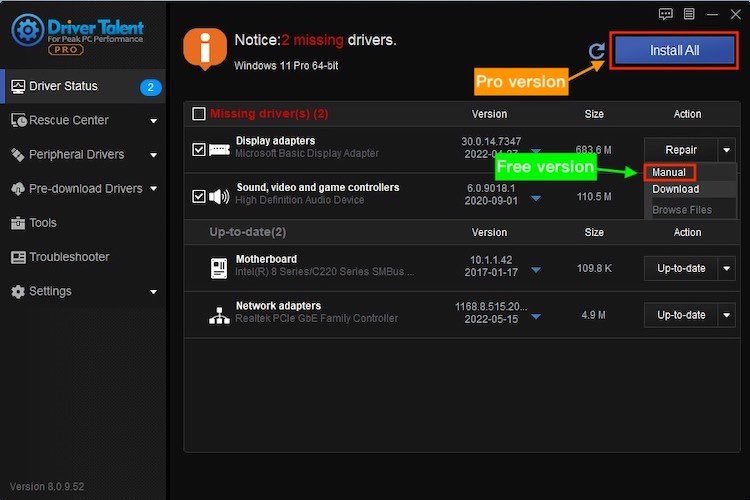Click the Intel(R) 8 Series/C220 SMBus text
Viewport: 750px width, 500px height.
[324, 272]
